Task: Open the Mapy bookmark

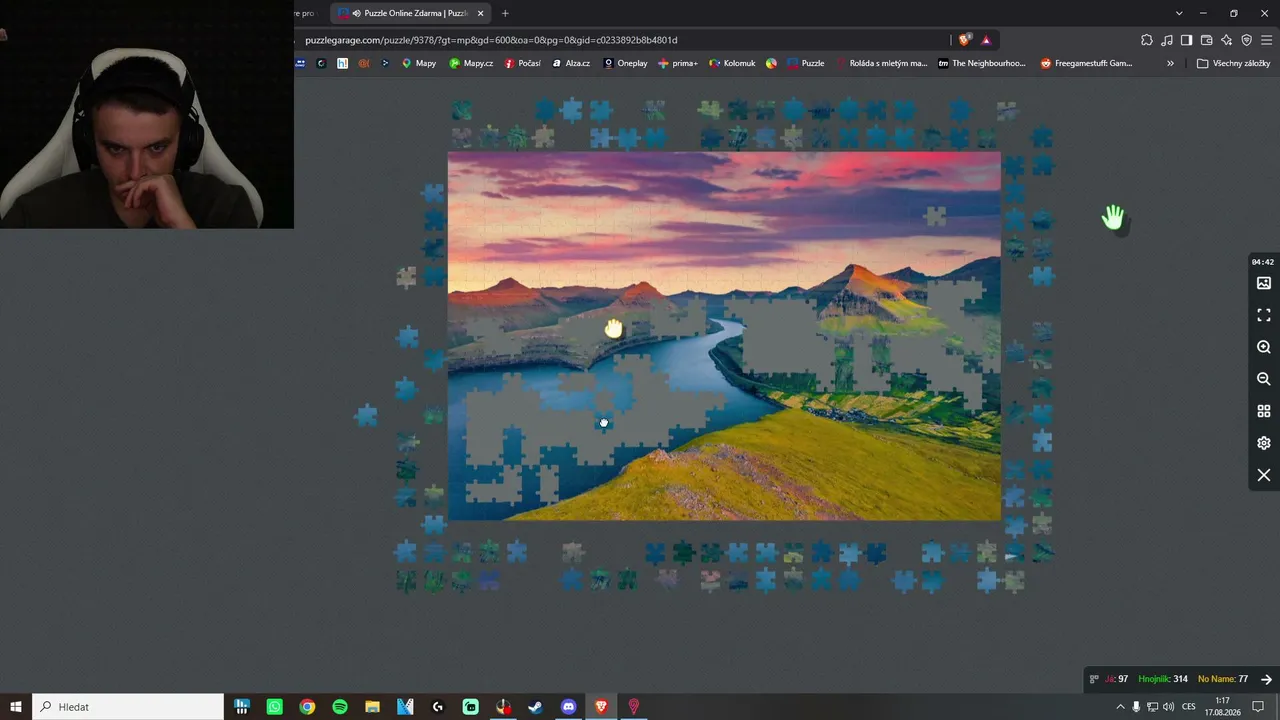Action: [x=419, y=63]
